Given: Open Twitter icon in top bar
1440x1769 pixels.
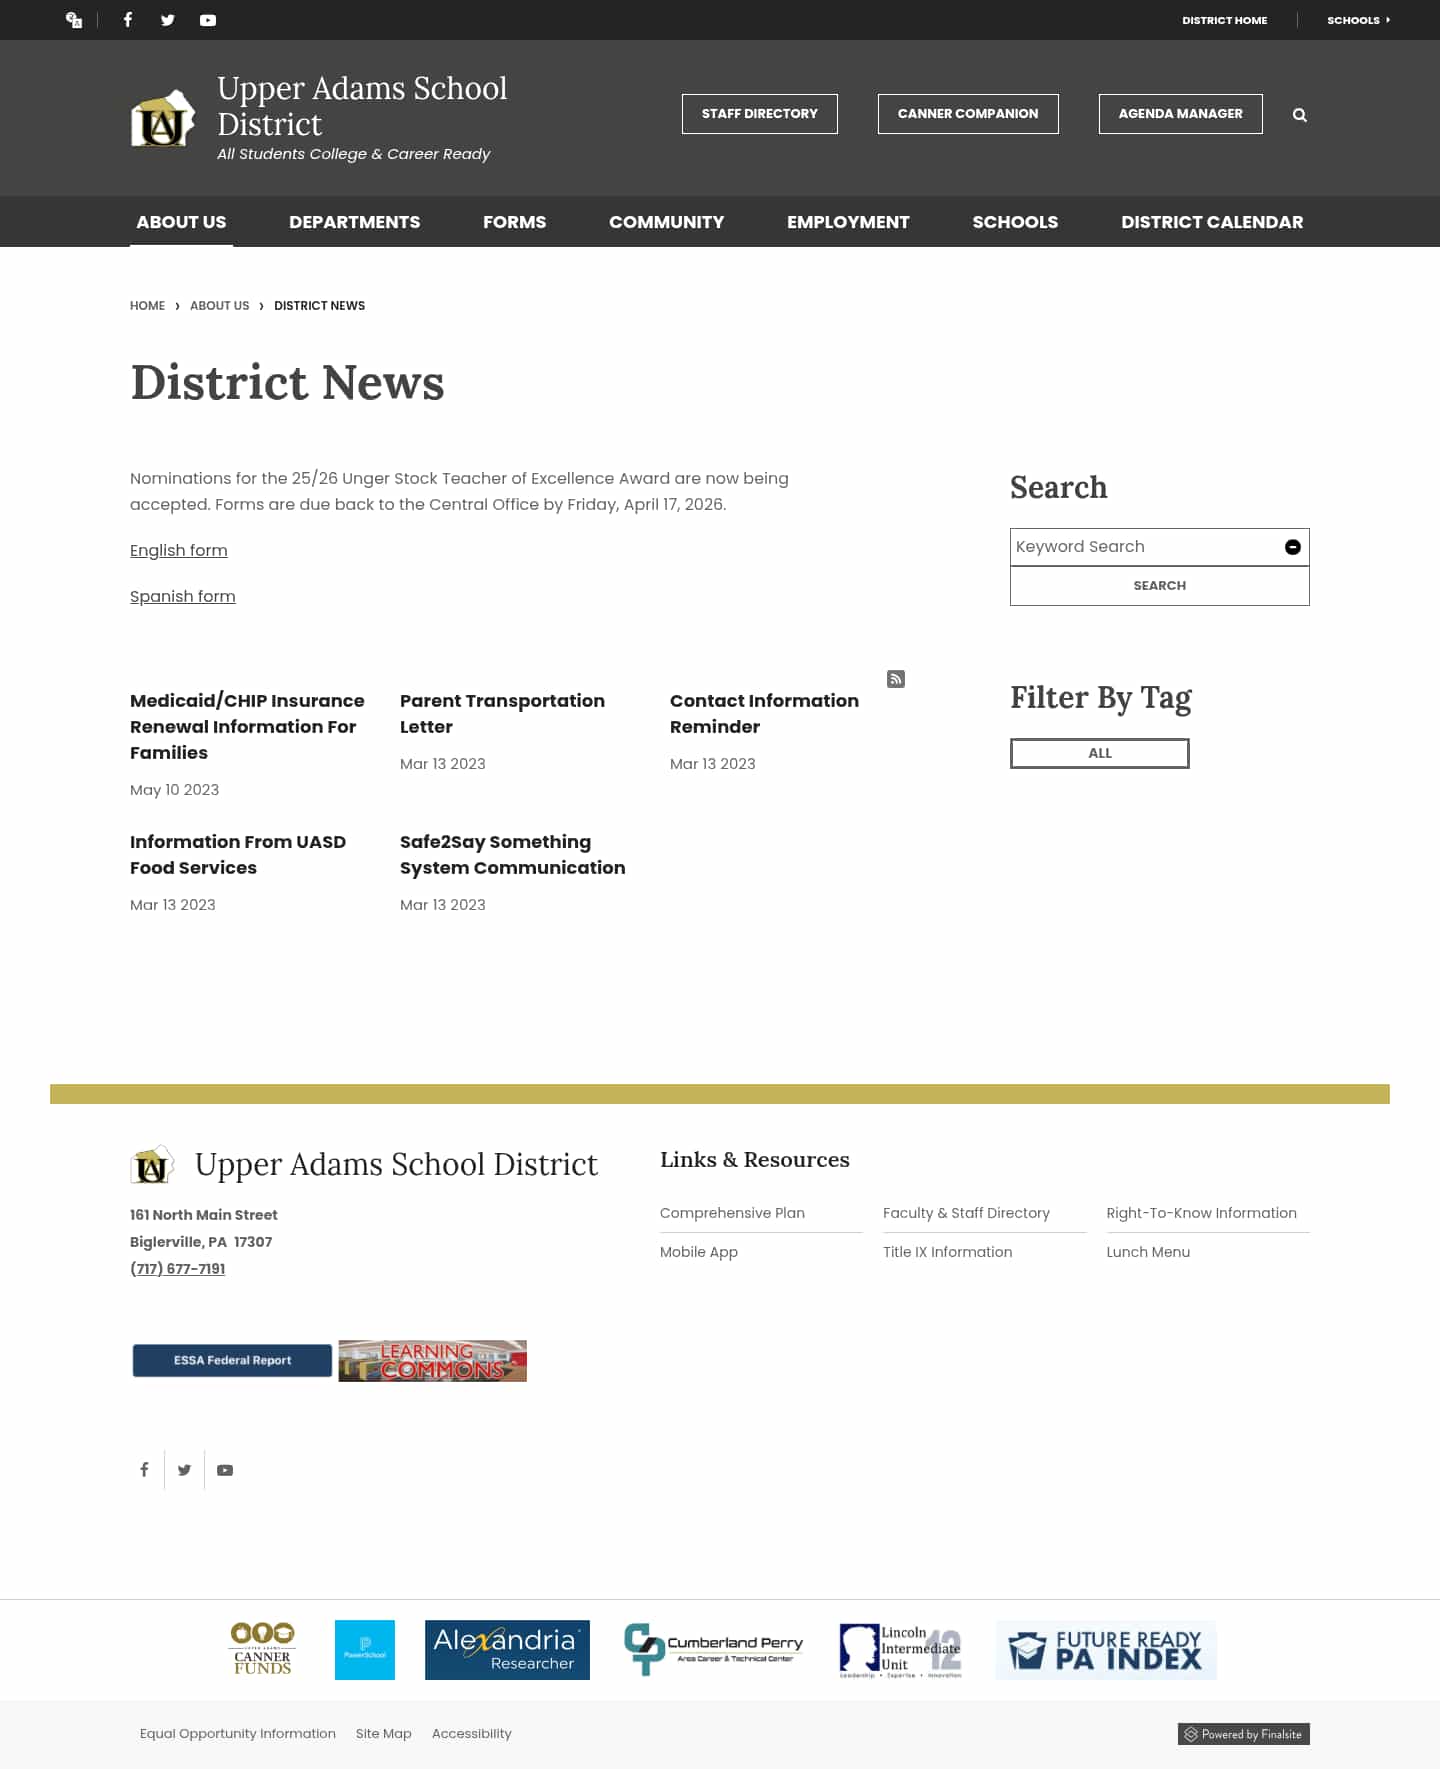Looking at the screenshot, I should click(x=168, y=20).
